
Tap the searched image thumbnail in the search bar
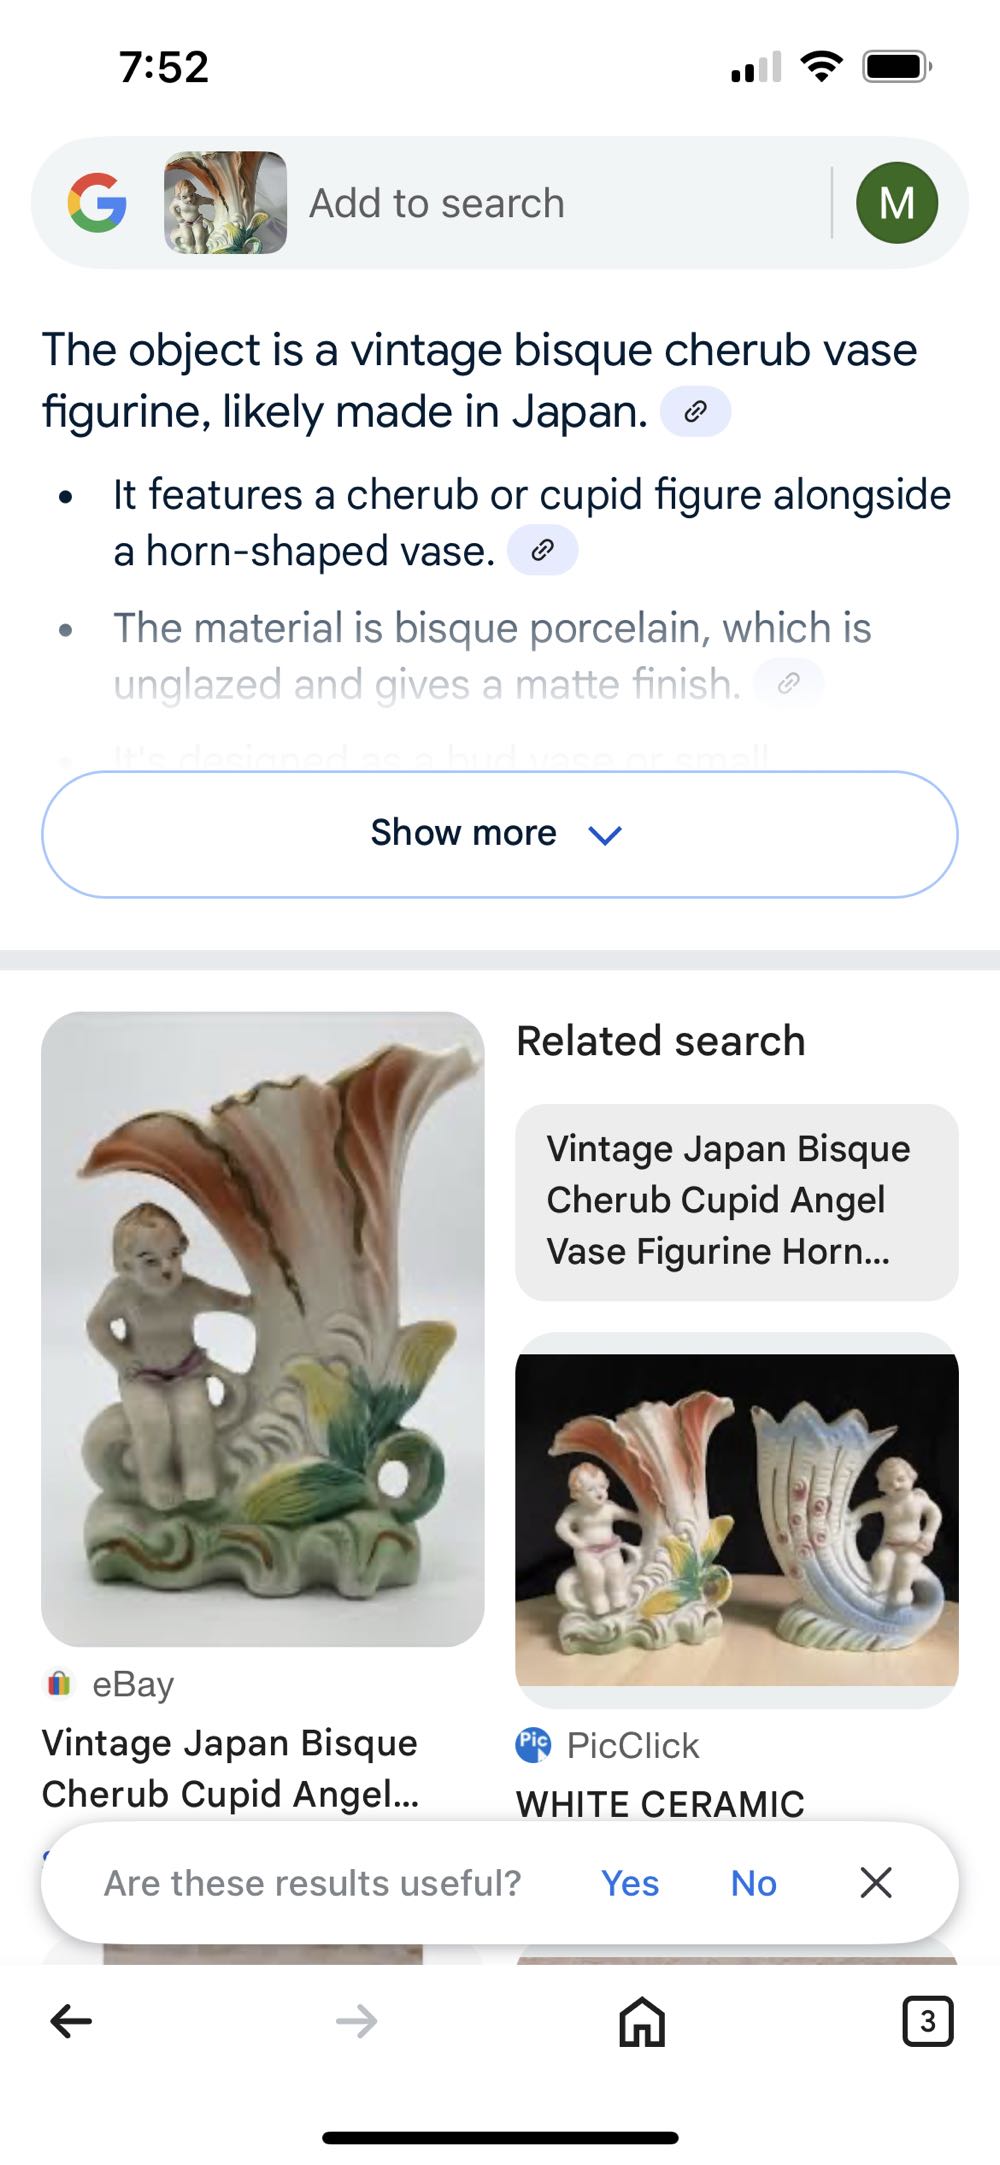[222, 202]
